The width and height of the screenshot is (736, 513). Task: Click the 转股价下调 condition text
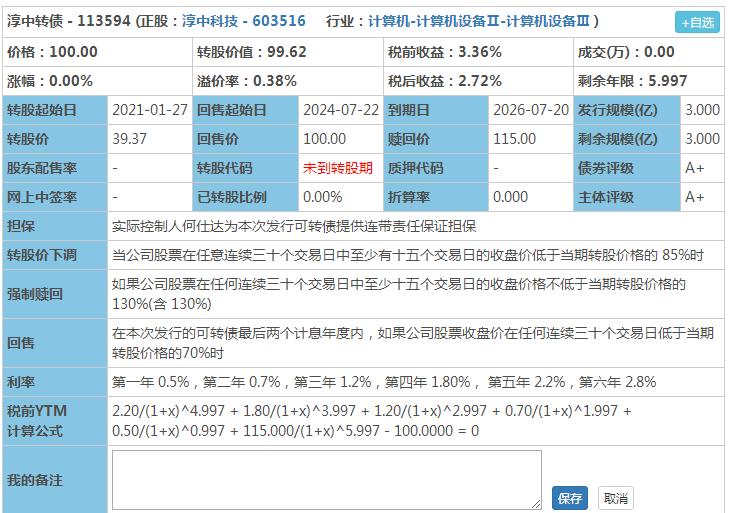pos(408,255)
